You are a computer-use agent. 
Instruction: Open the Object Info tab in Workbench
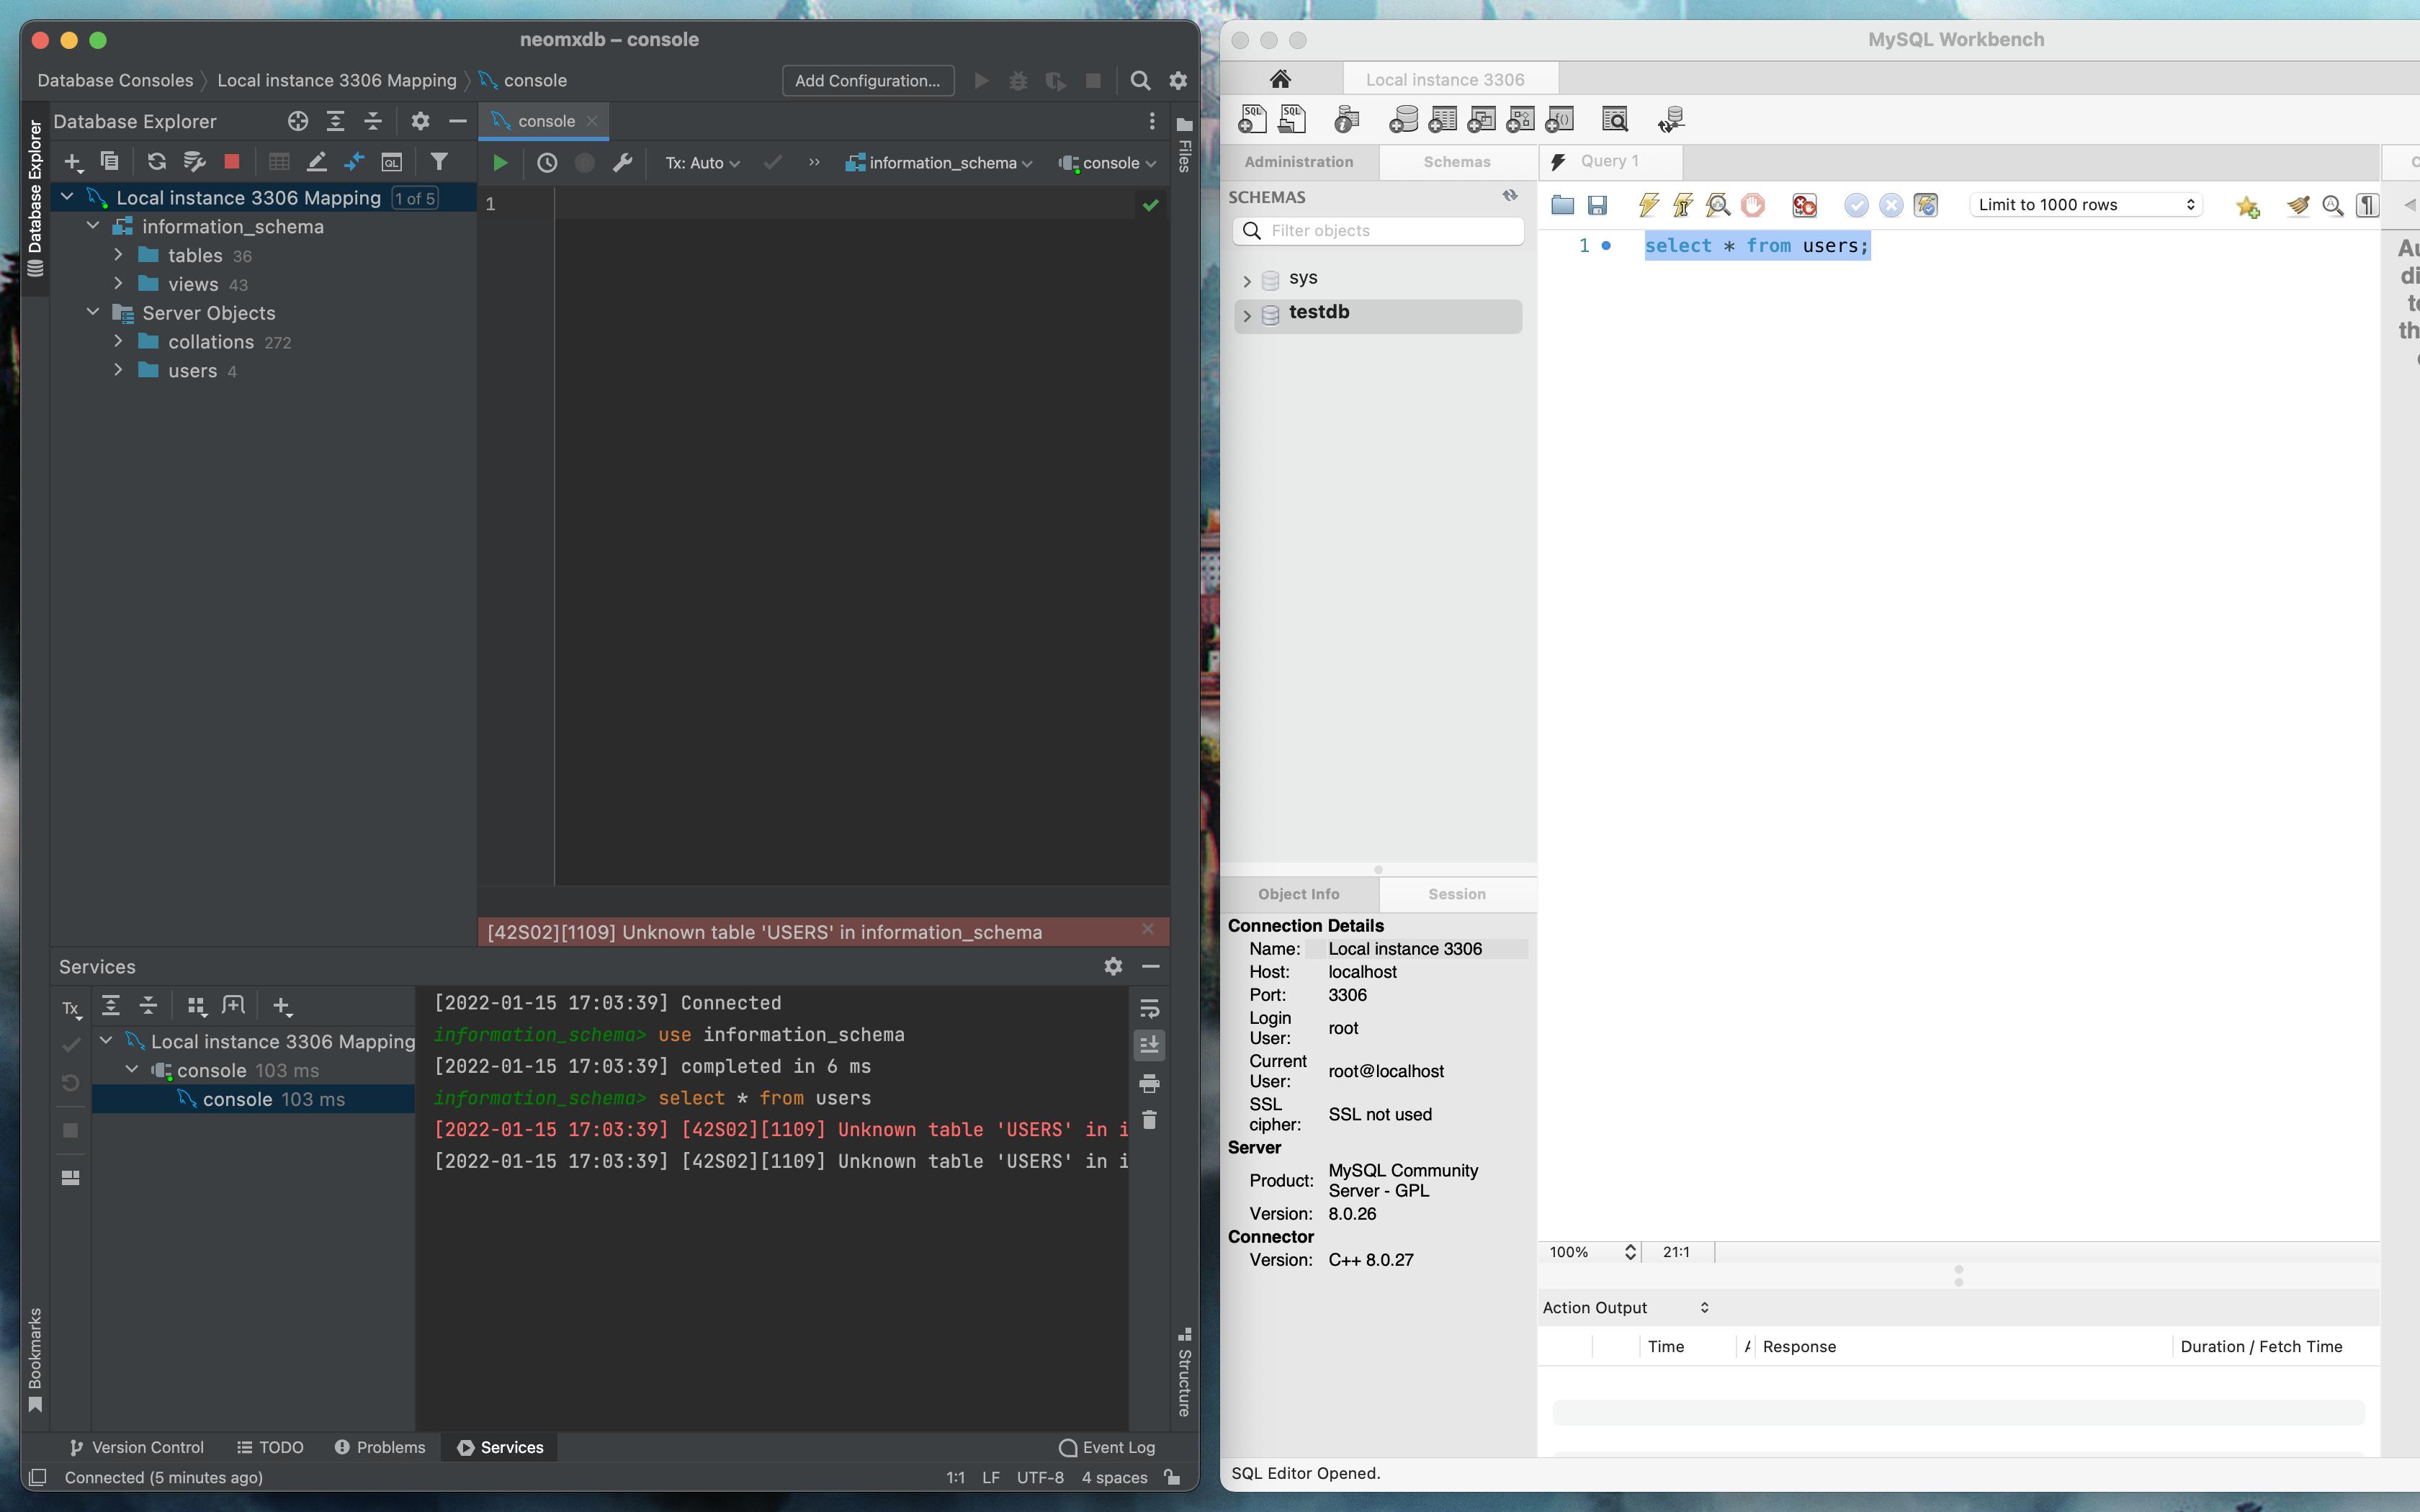pyautogui.click(x=1298, y=894)
